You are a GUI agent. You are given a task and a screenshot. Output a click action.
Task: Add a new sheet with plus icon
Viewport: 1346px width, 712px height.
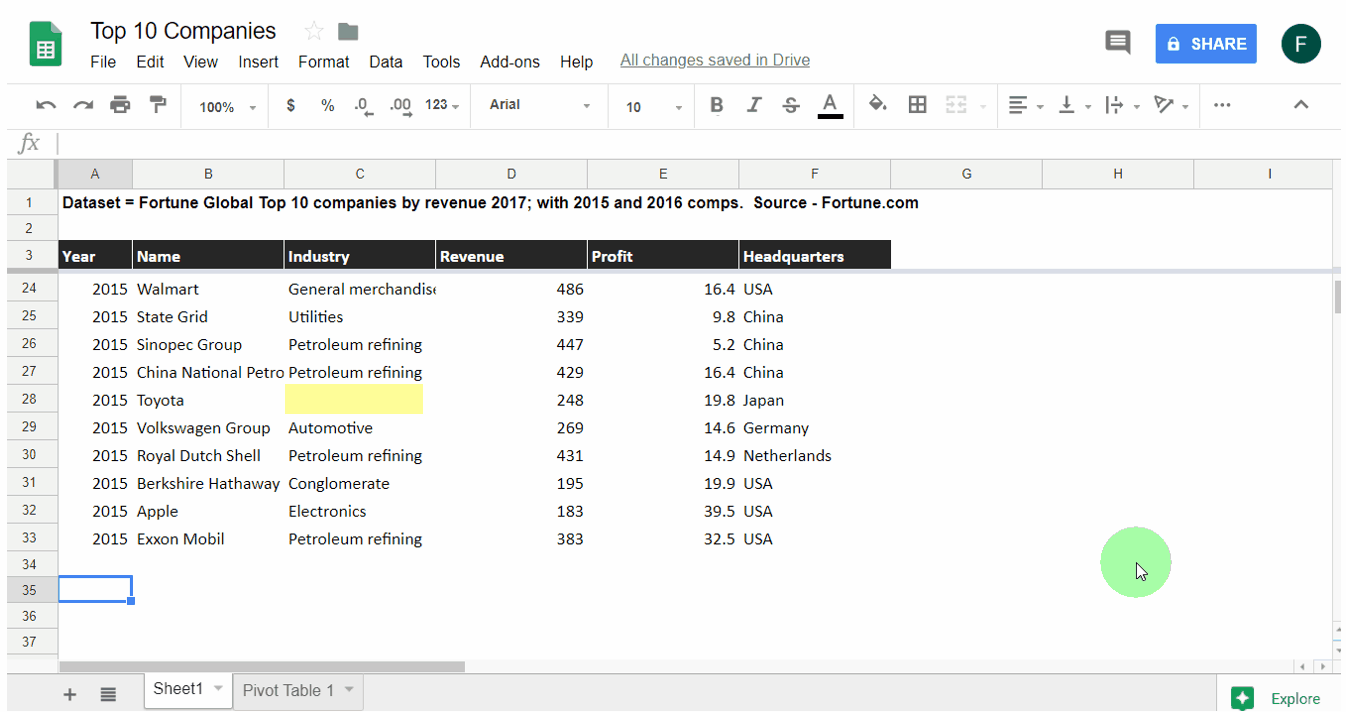pyautogui.click(x=70, y=694)
